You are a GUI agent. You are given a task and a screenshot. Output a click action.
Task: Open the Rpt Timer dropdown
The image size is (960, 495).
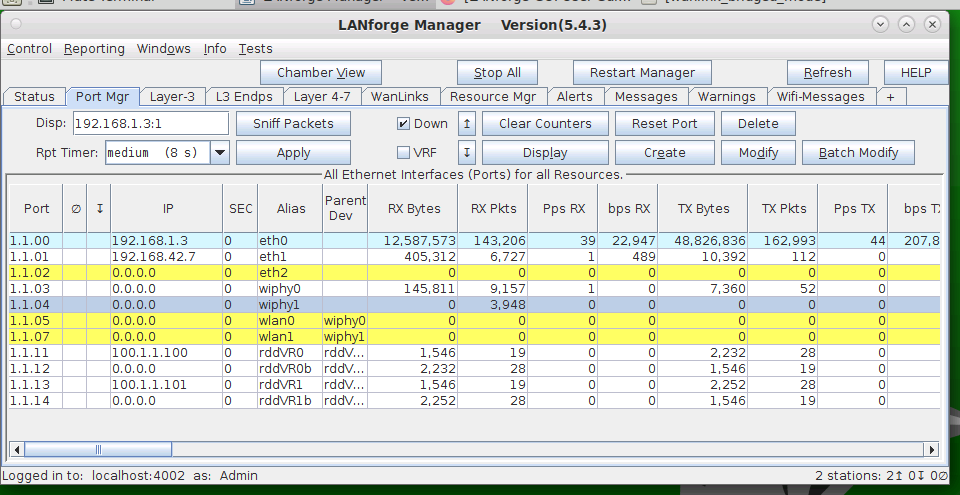coord(220,153)
